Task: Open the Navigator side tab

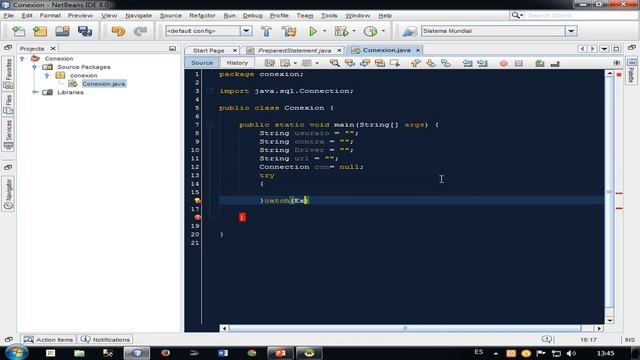Action: pos(8,194)
